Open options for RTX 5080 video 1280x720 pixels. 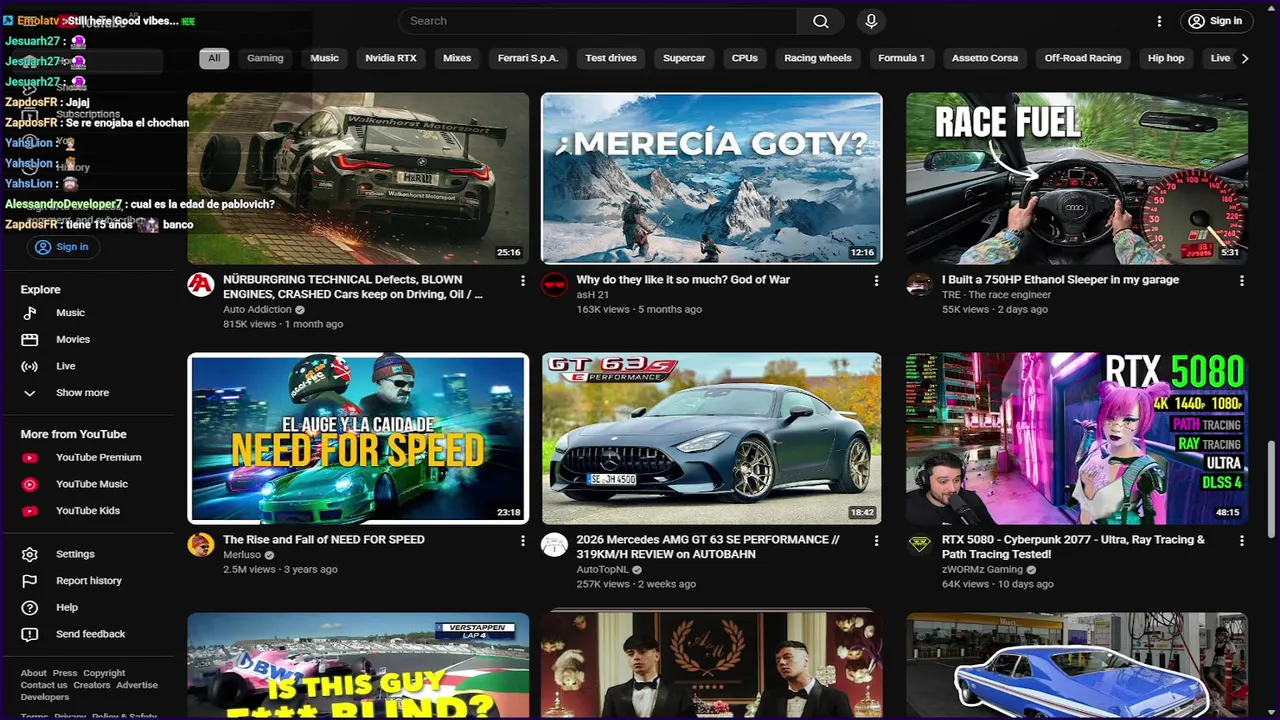tap(1241, 541)
